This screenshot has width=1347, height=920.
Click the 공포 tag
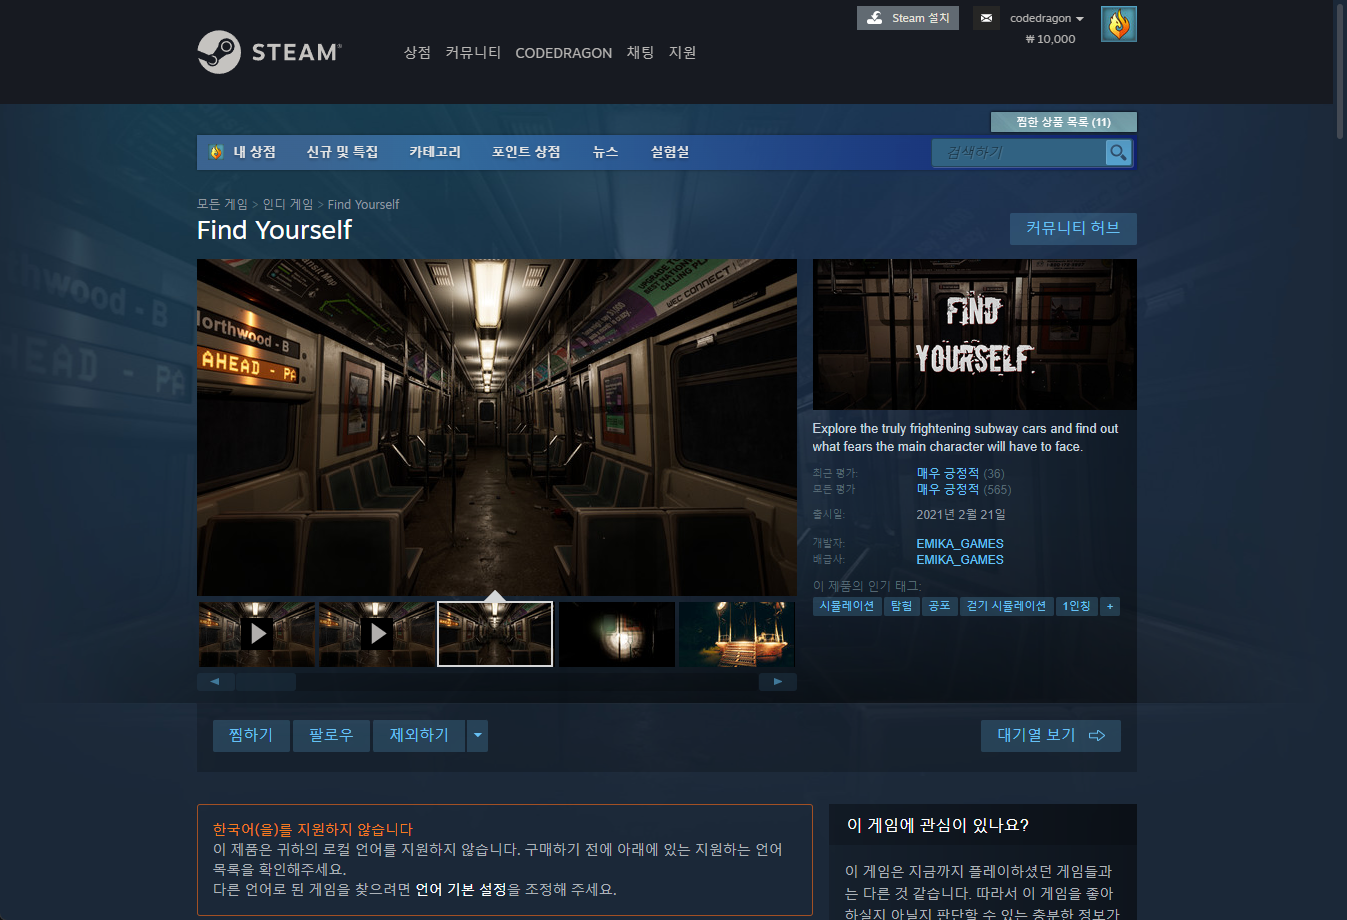940,606
